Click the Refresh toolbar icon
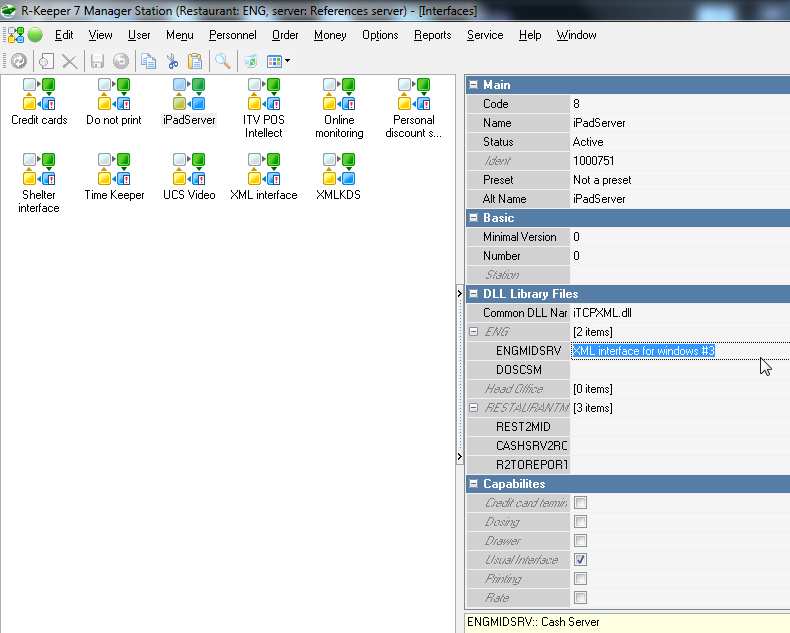Screen dimensions: 790x633 [x=19, y=61]
